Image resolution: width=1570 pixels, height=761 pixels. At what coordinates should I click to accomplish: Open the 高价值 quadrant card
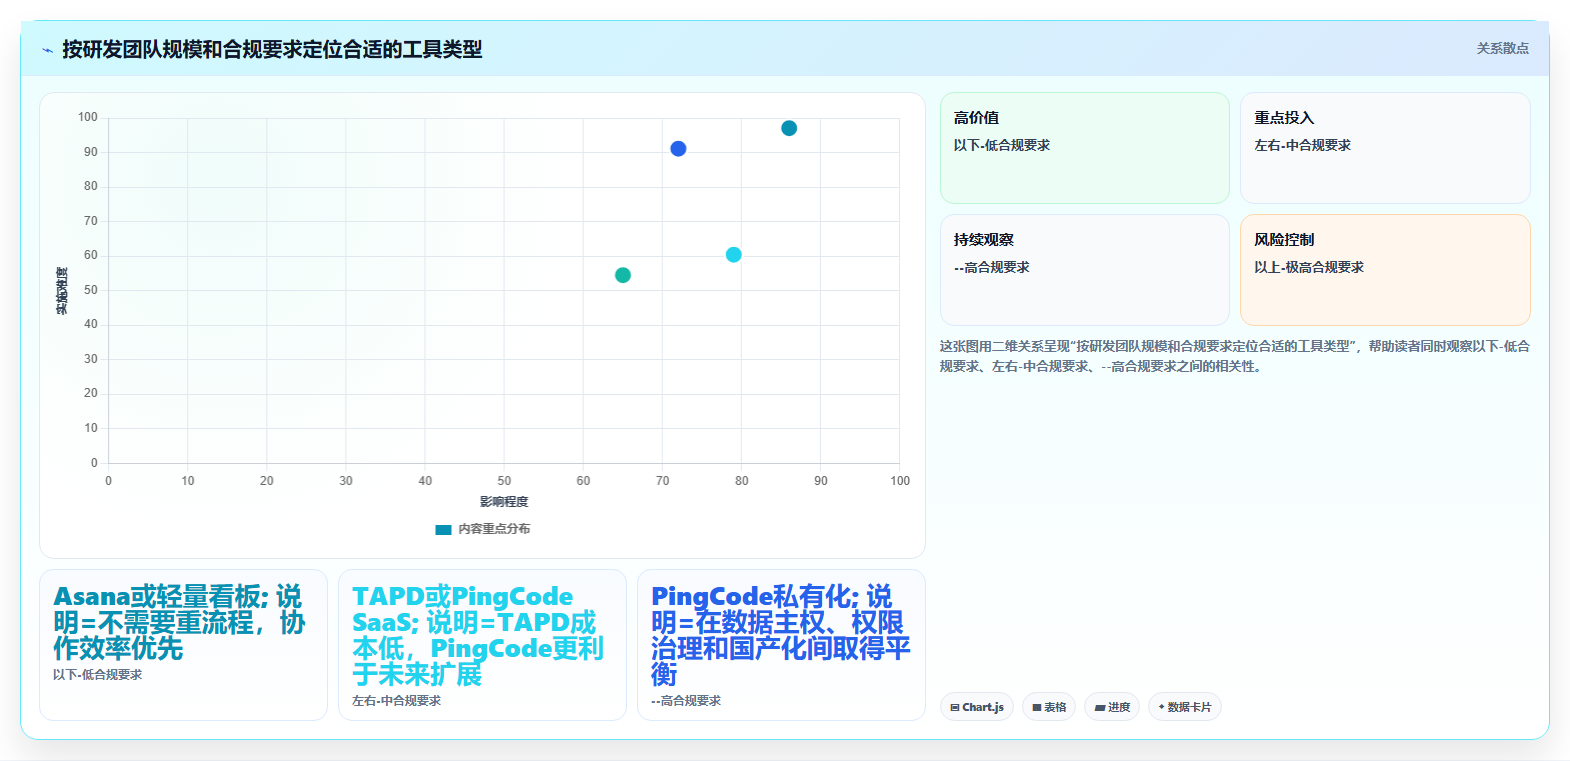[1084, 148]
